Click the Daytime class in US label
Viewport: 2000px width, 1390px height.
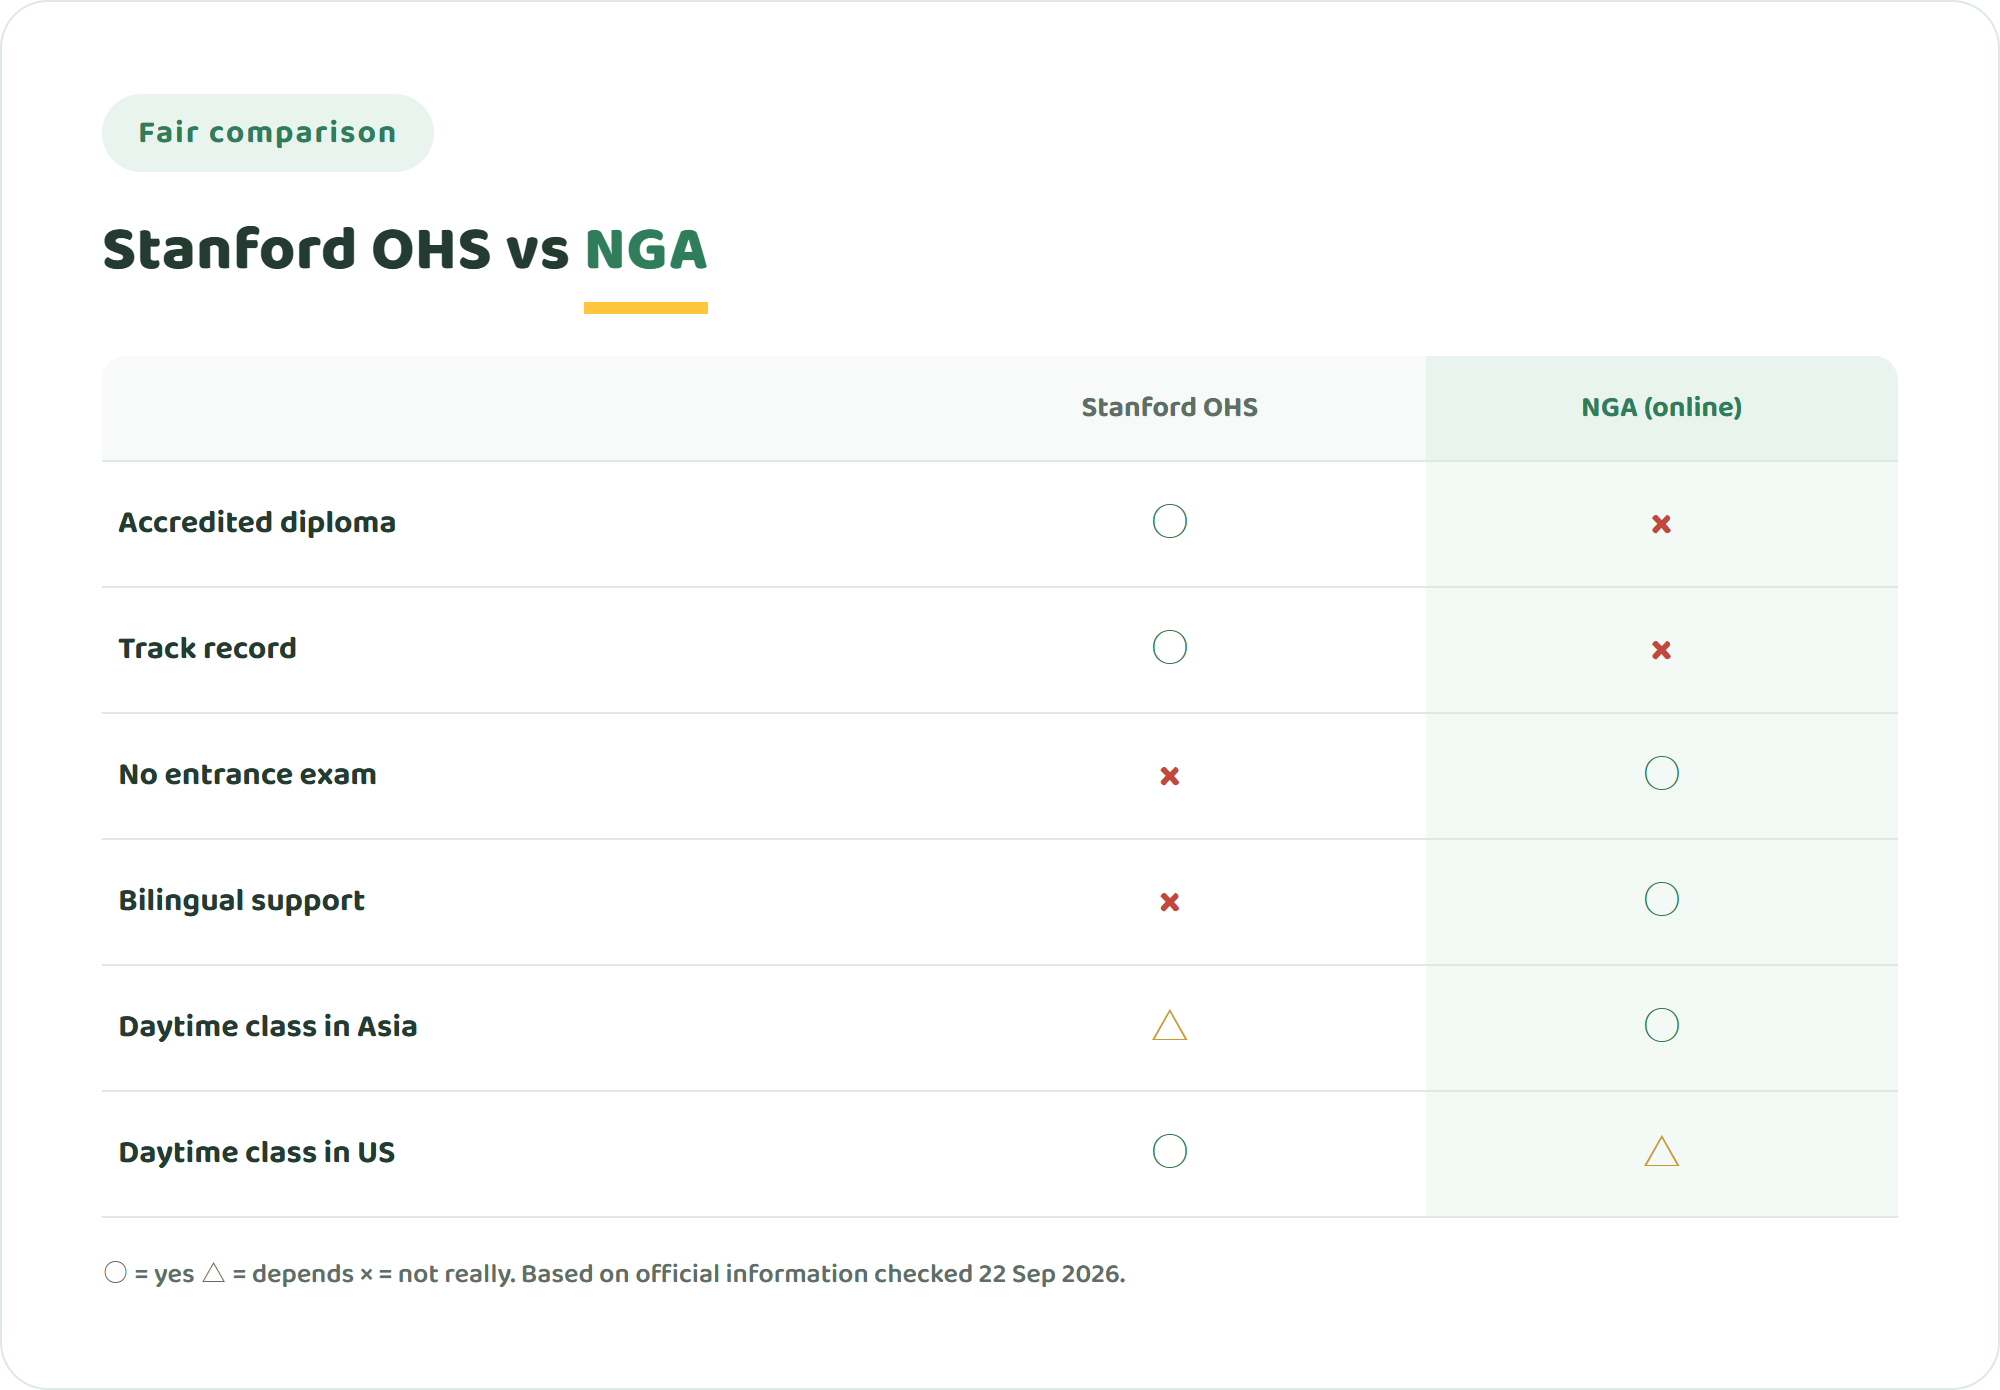pos(256,1152)
